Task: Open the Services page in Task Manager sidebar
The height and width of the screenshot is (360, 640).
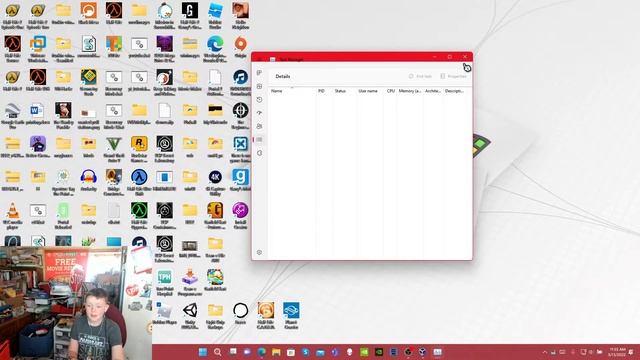Action: pyautogui.click(x=259, y=153)
